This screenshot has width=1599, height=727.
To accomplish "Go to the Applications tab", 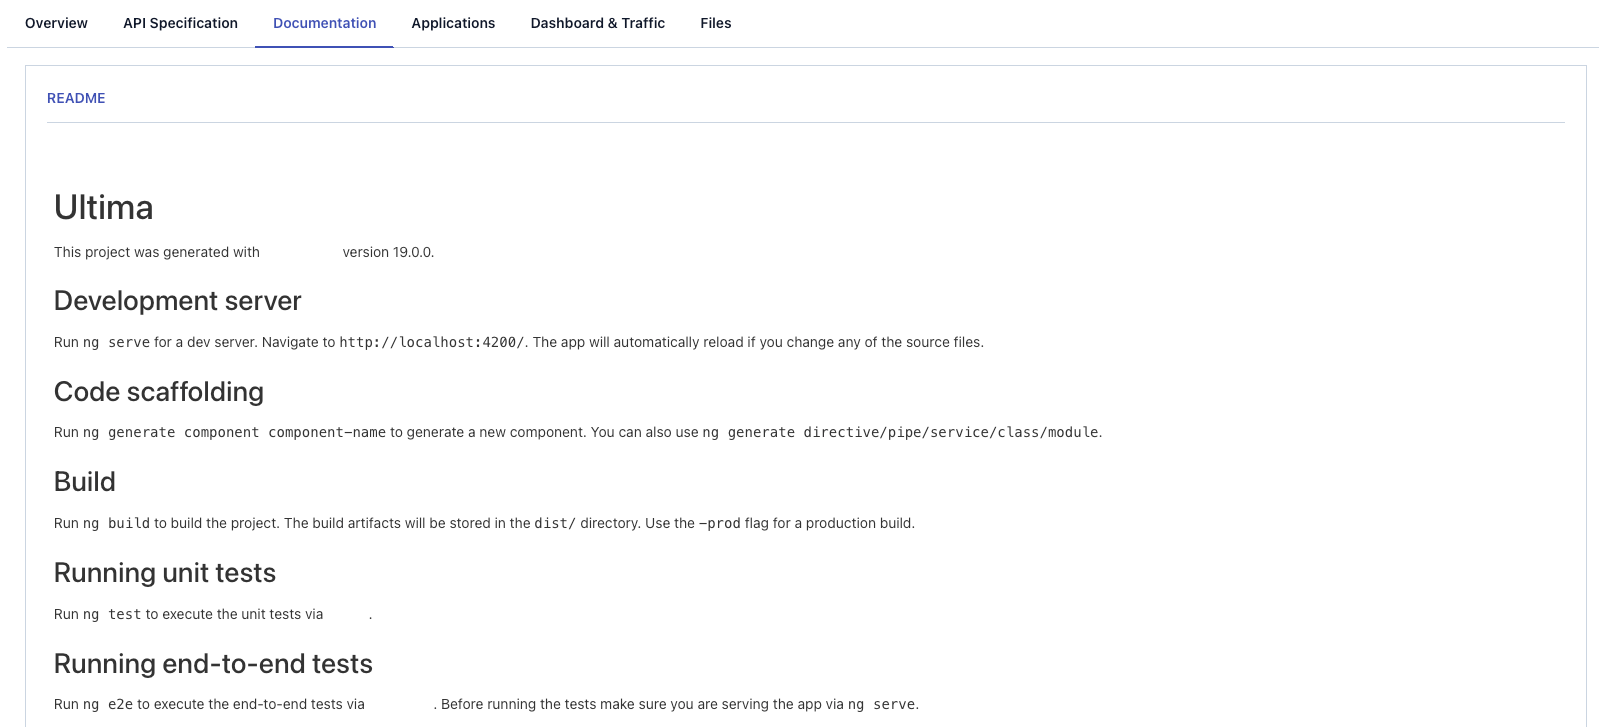I will tap(453, 23).
